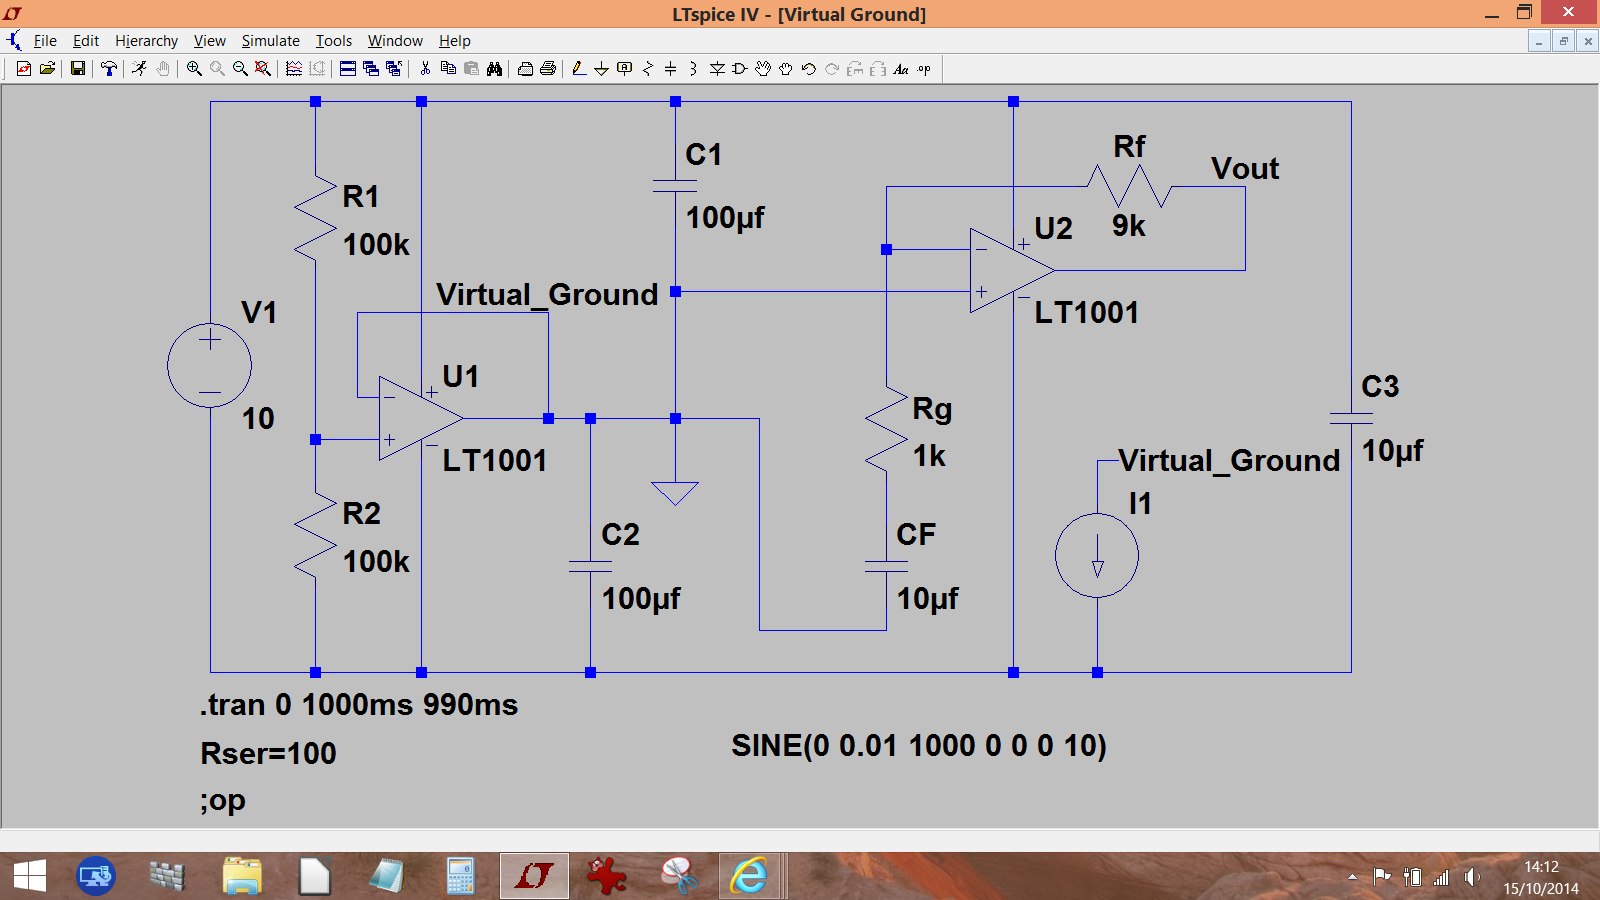Click the SINE(0 0.01 1000 0 0 0 10) text
Screen dimensions: 1600x900
coord(919,746)
